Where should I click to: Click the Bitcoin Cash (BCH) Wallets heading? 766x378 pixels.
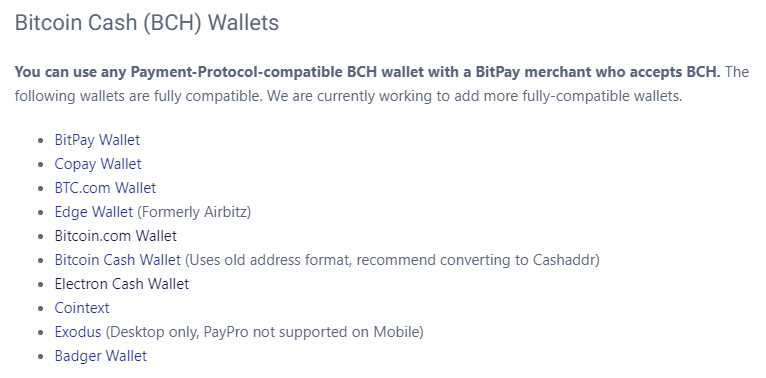coord(147,22)
